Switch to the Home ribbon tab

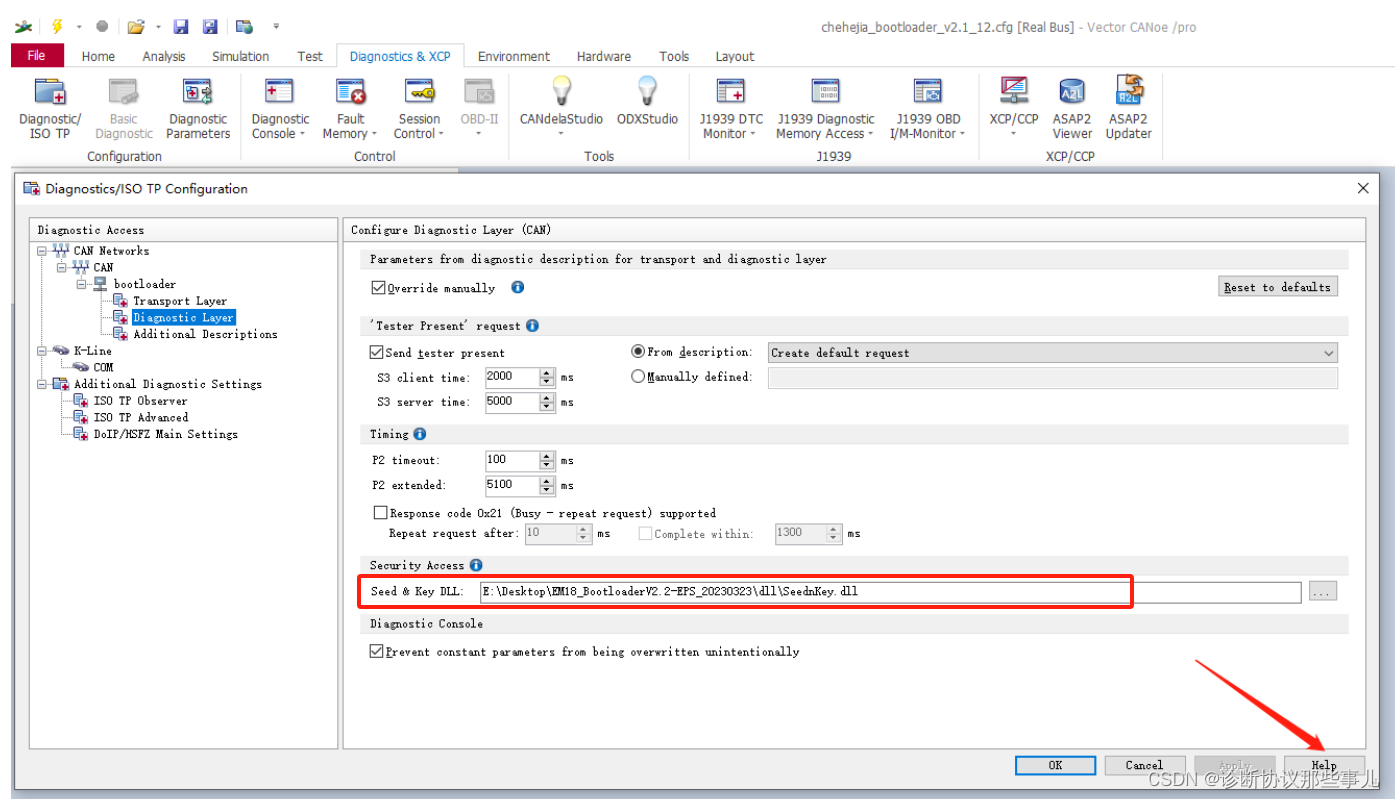tap(98, 56)
